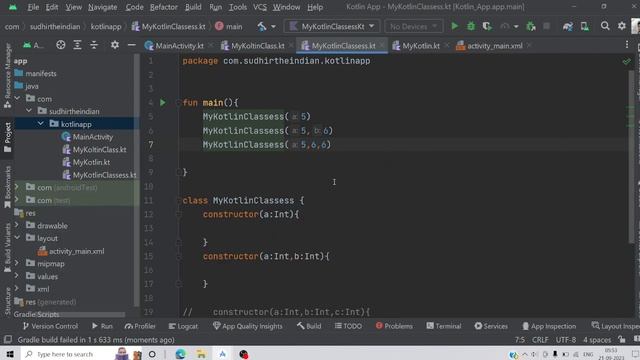The image size is (640, 360).
Task: Click Run with Coverage icon
Action: [x=487, y=26]
